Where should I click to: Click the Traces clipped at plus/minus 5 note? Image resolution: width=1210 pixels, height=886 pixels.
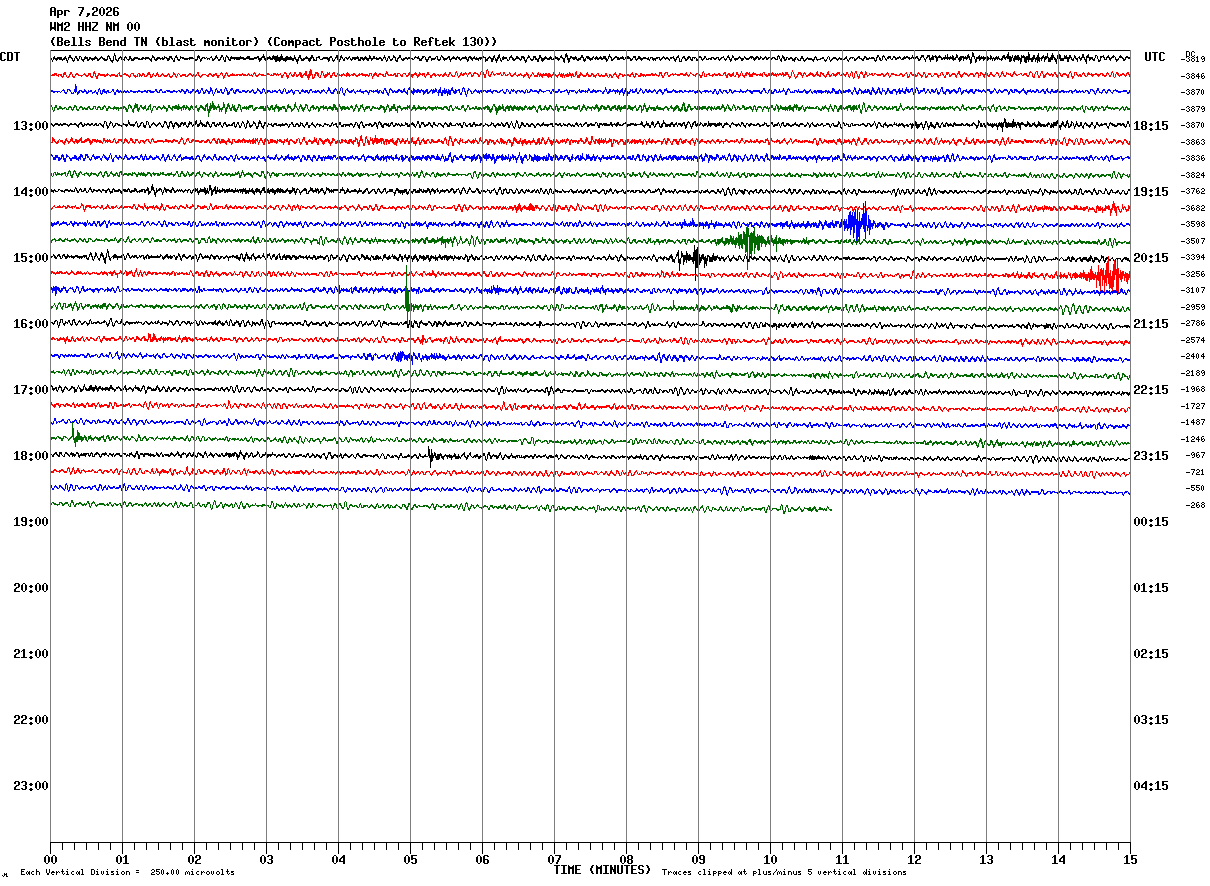coord(784,873)
